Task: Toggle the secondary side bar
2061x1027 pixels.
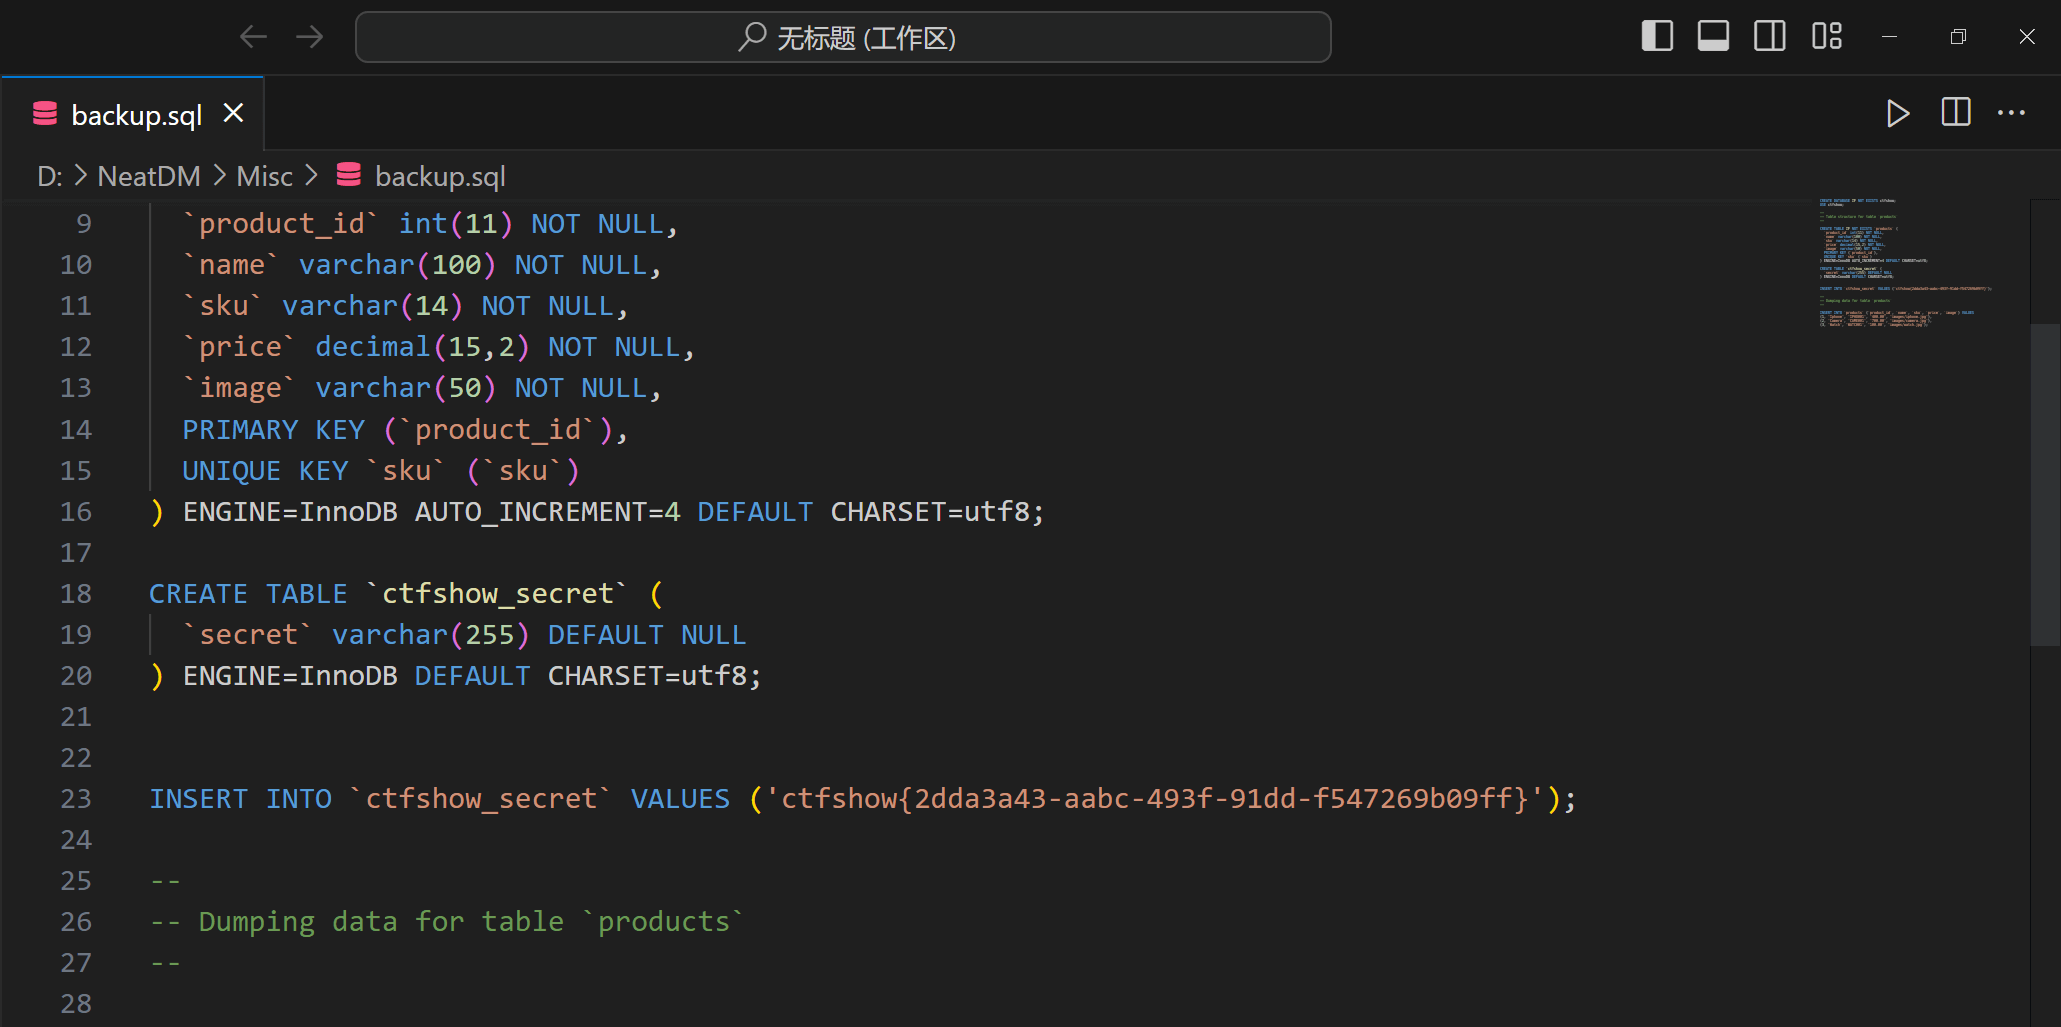Action: click(1770, 36)
